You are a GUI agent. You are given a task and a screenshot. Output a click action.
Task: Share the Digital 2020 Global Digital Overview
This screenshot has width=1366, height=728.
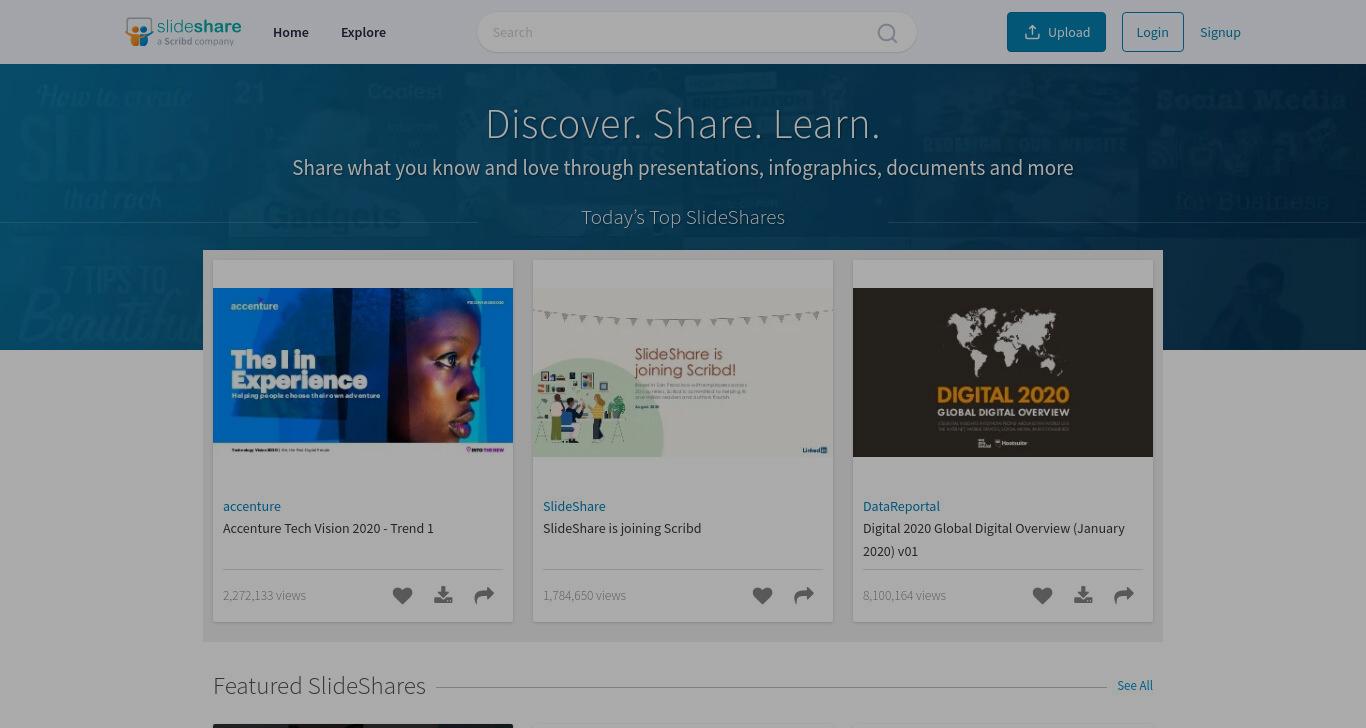(x=1124, y=596)
